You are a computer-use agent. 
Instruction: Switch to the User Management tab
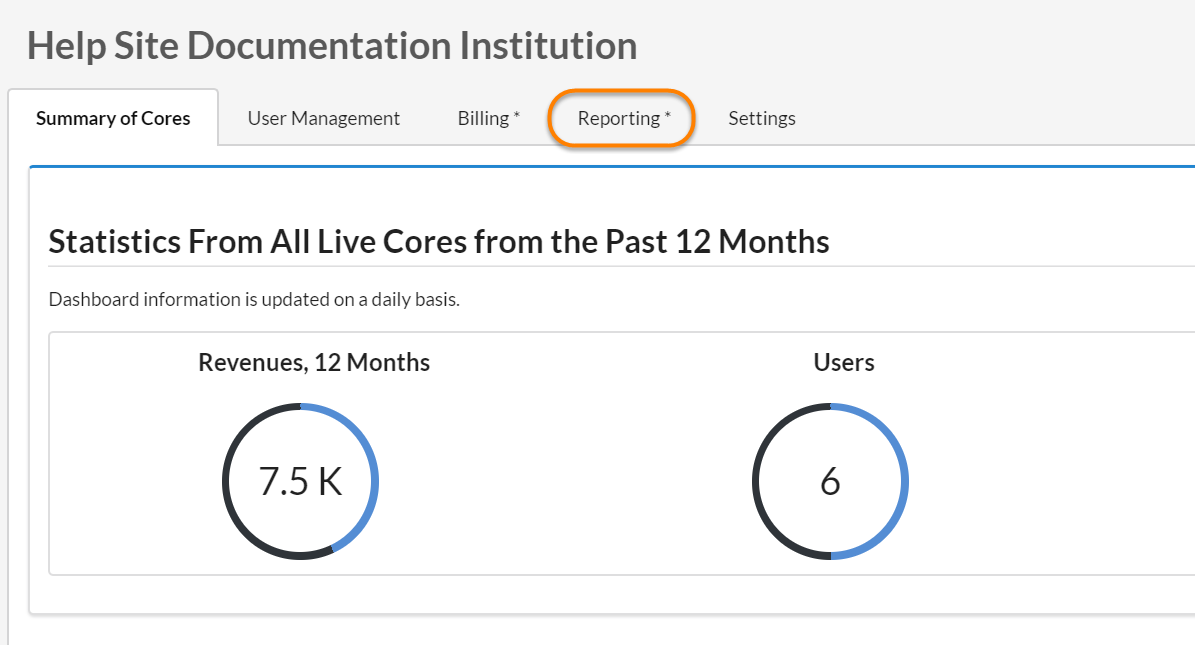point(323,118)
